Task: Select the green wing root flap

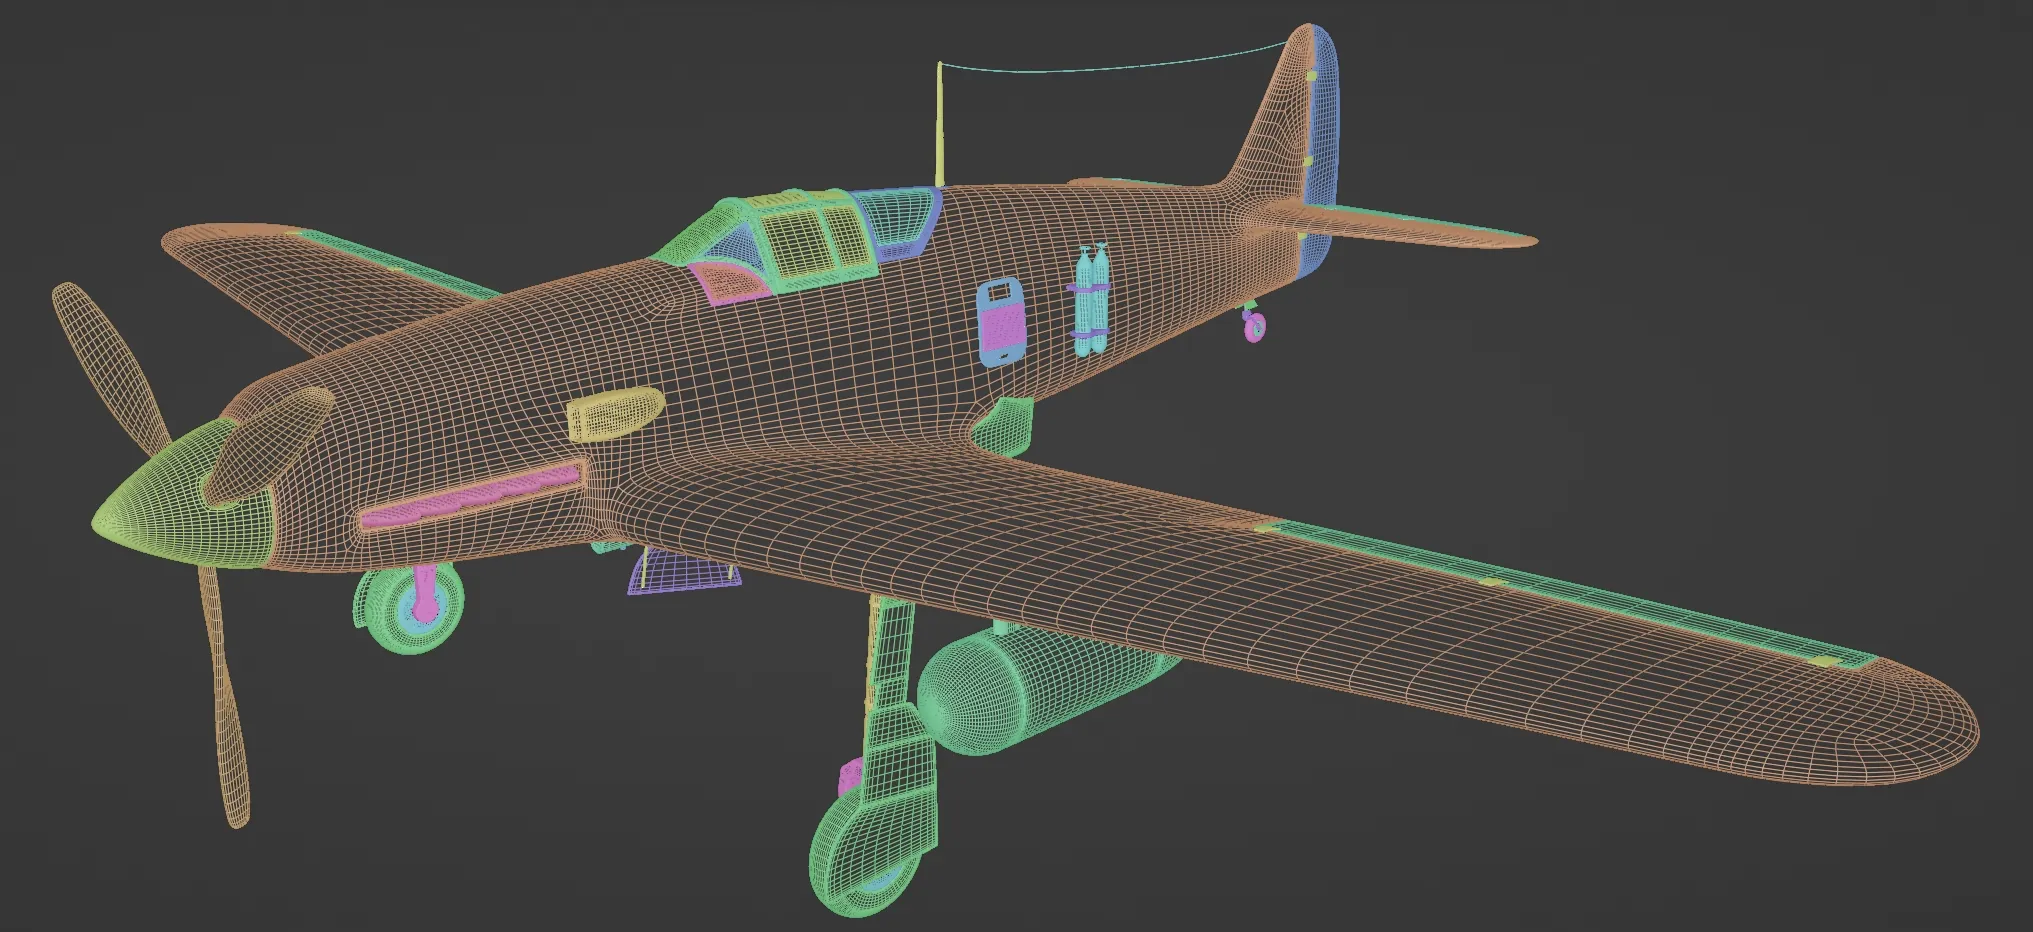Action: [1005, 428]
